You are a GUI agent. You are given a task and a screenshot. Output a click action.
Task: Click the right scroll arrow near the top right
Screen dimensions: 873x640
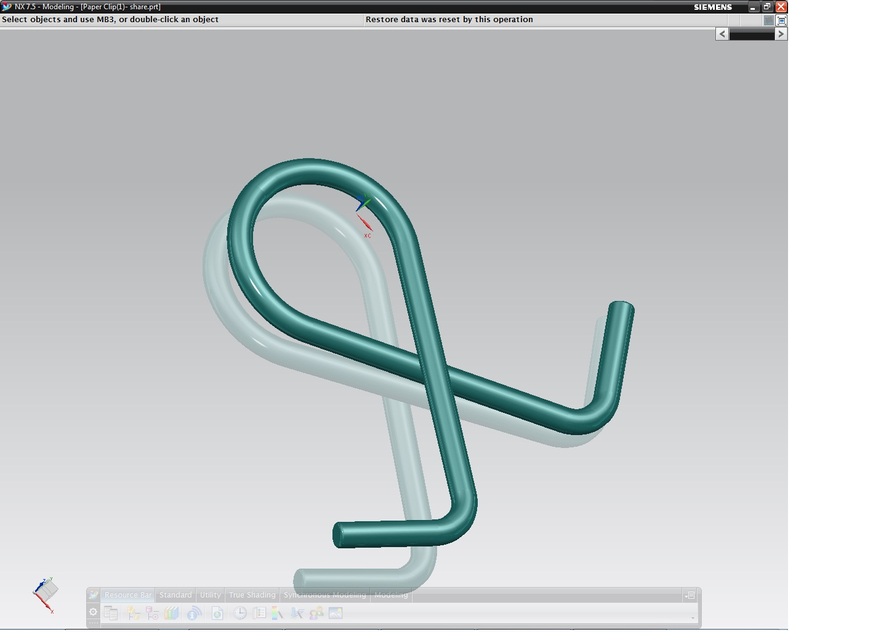[781, 33]
